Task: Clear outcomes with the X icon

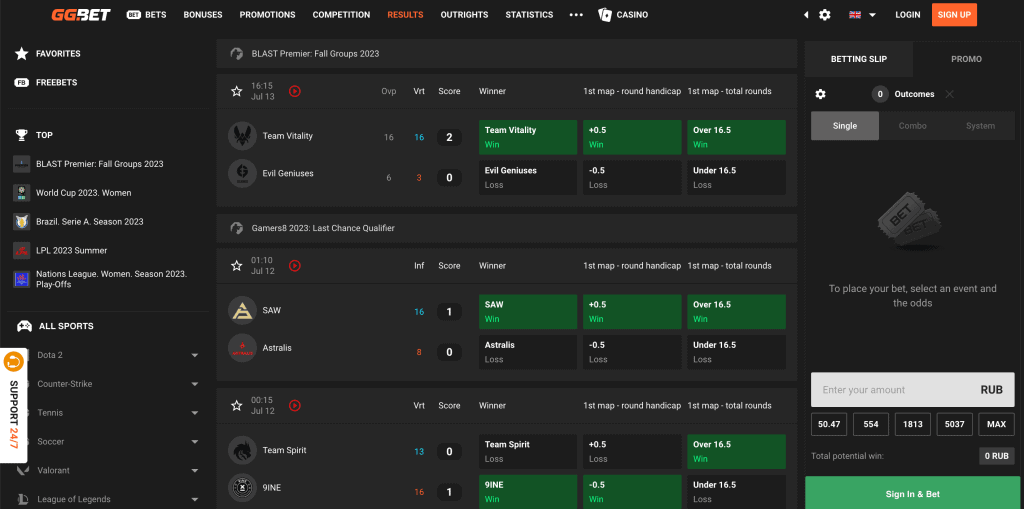Action: [x=950, y=94]
